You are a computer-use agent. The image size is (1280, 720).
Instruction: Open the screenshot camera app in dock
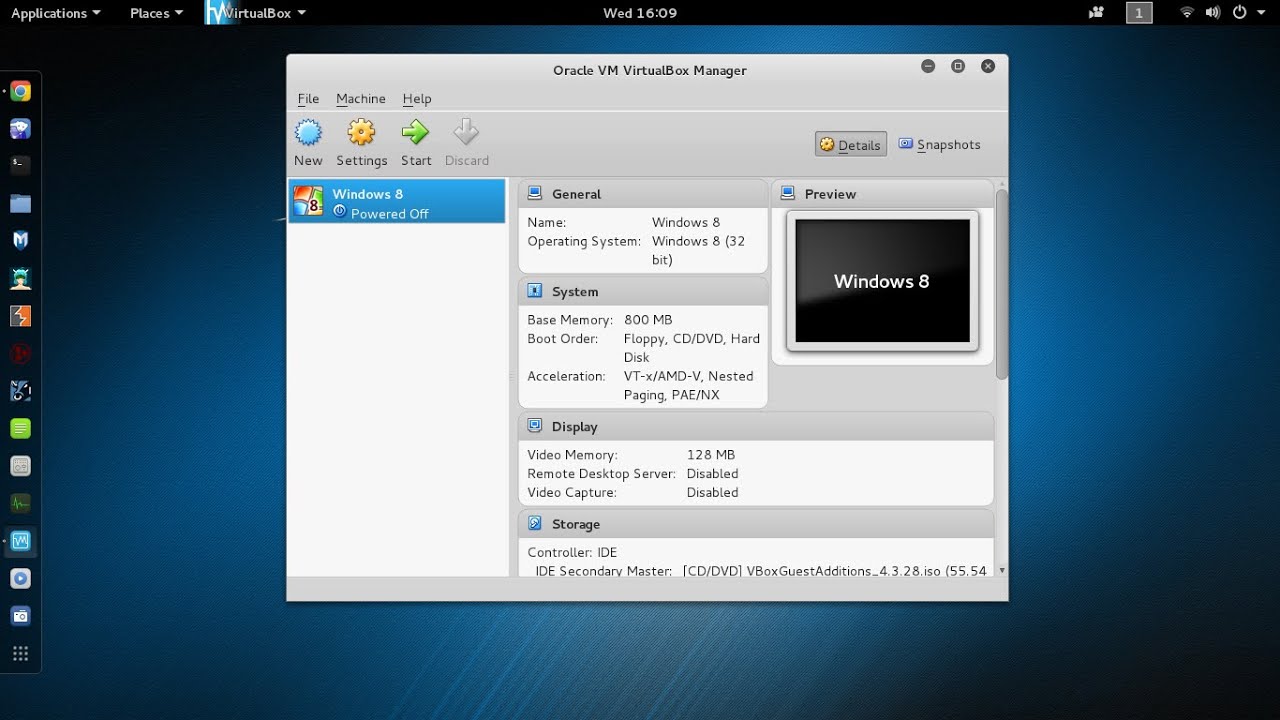(x=20, y=616)
